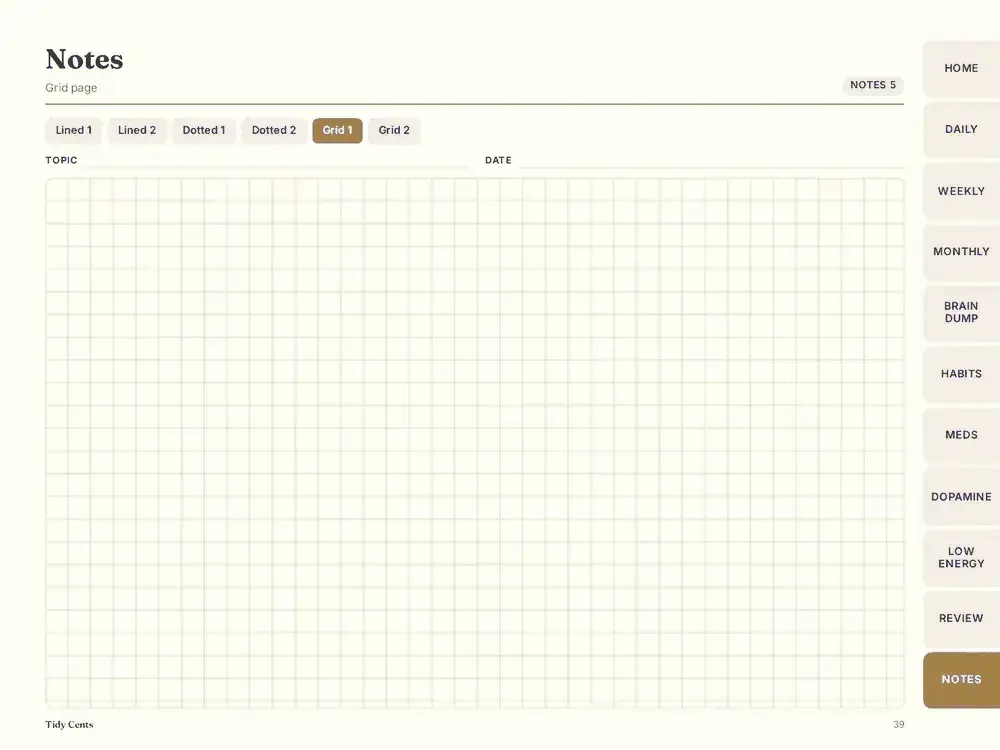Switch to the Lined 2 page
Screen dimensions: 1000x750
(x=137, y=130)
